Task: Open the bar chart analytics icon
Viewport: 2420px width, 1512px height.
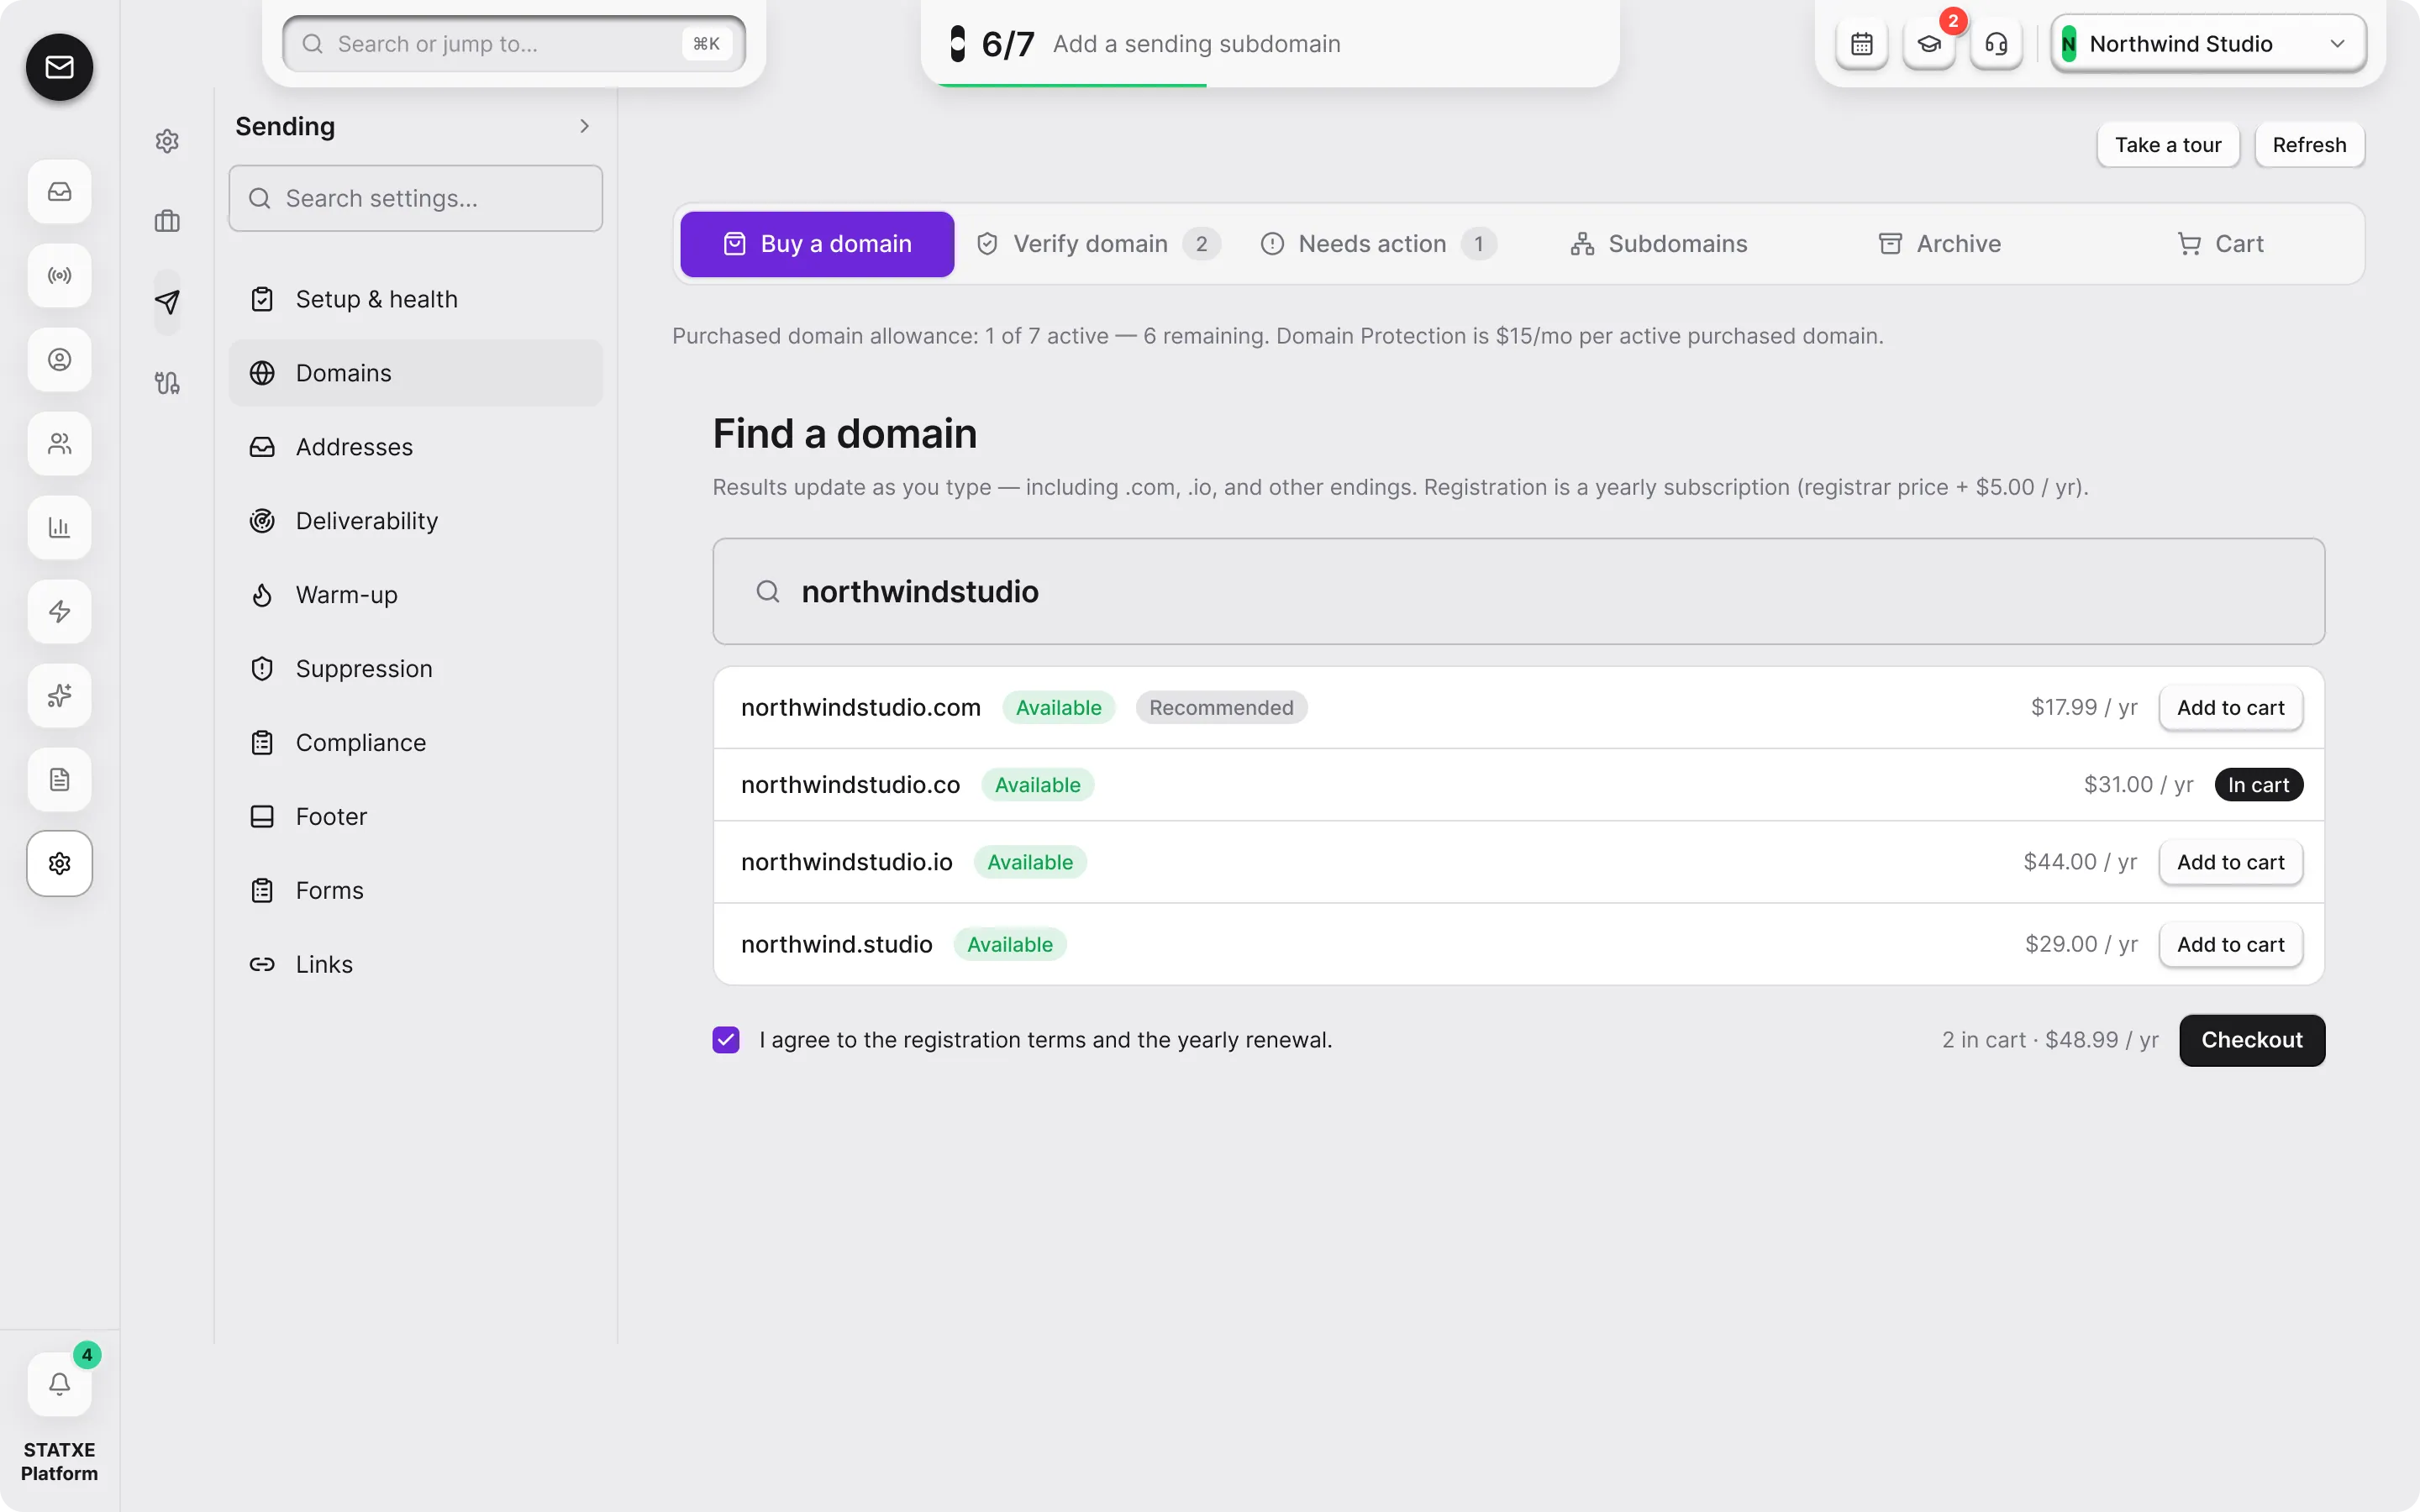Action: 59,527
